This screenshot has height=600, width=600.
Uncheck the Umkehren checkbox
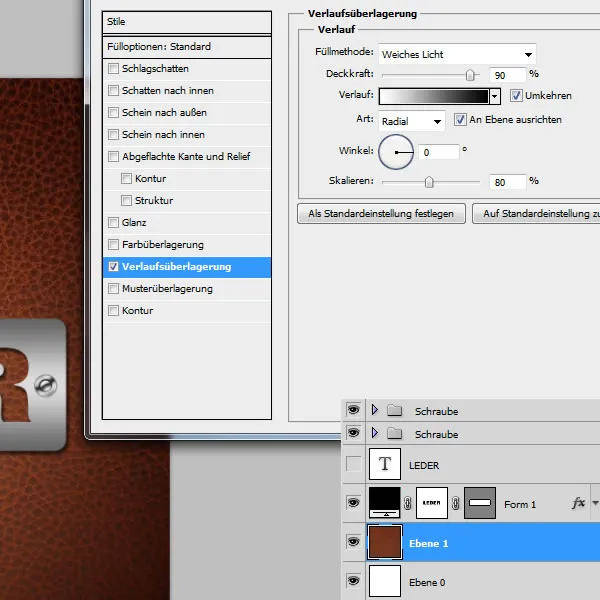point(516,96)
